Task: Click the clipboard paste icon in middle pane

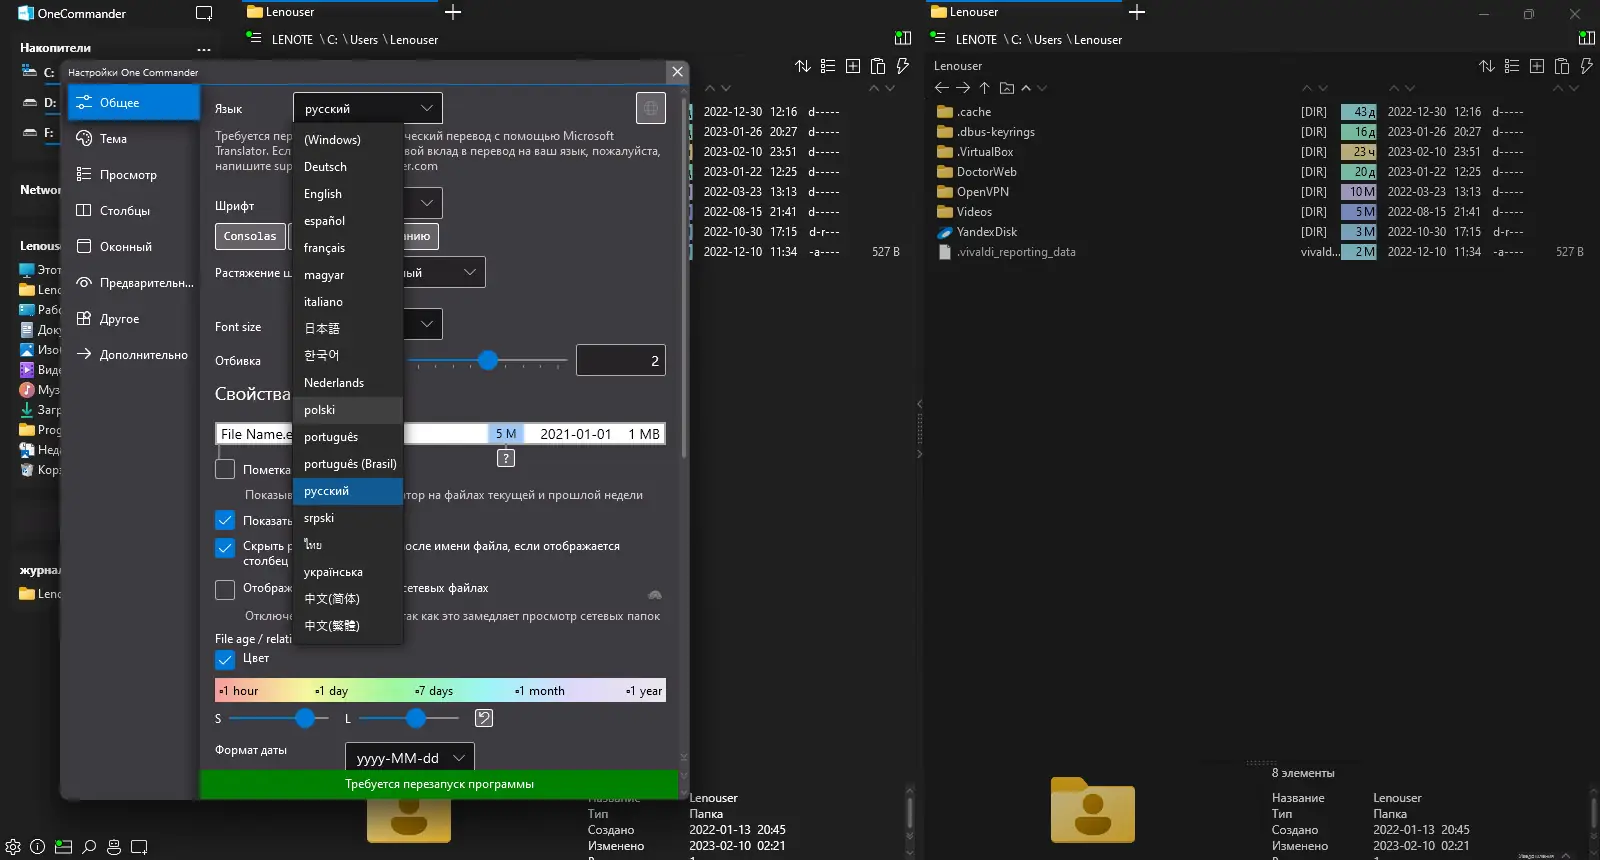Action: (x=878, y=66)
